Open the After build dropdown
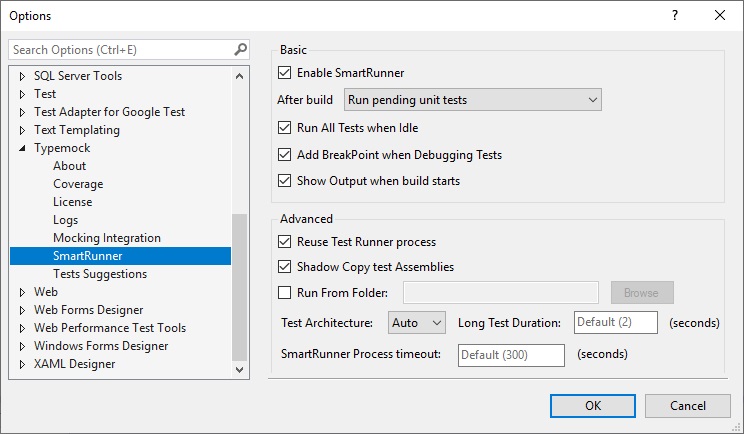This screenshot has height=434, width=744. pos(472,100)
